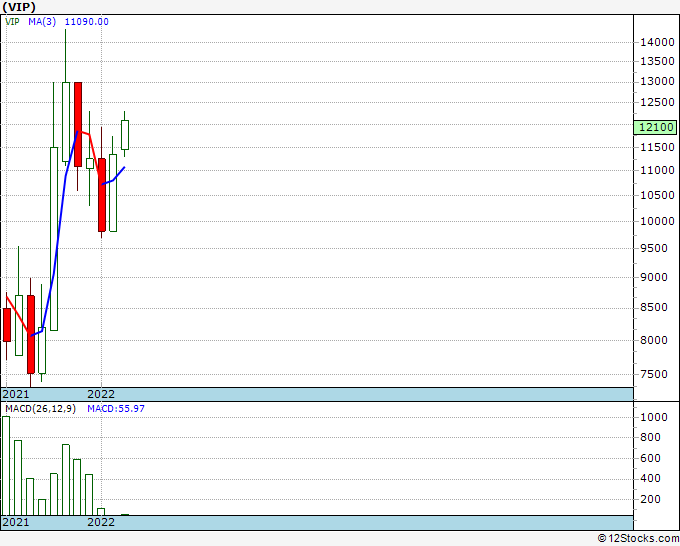The width and height of the screenshot is (680, 546).
Task: Click the 13000 price axis label
Action: pyautogui.click(x=657, y=82)
